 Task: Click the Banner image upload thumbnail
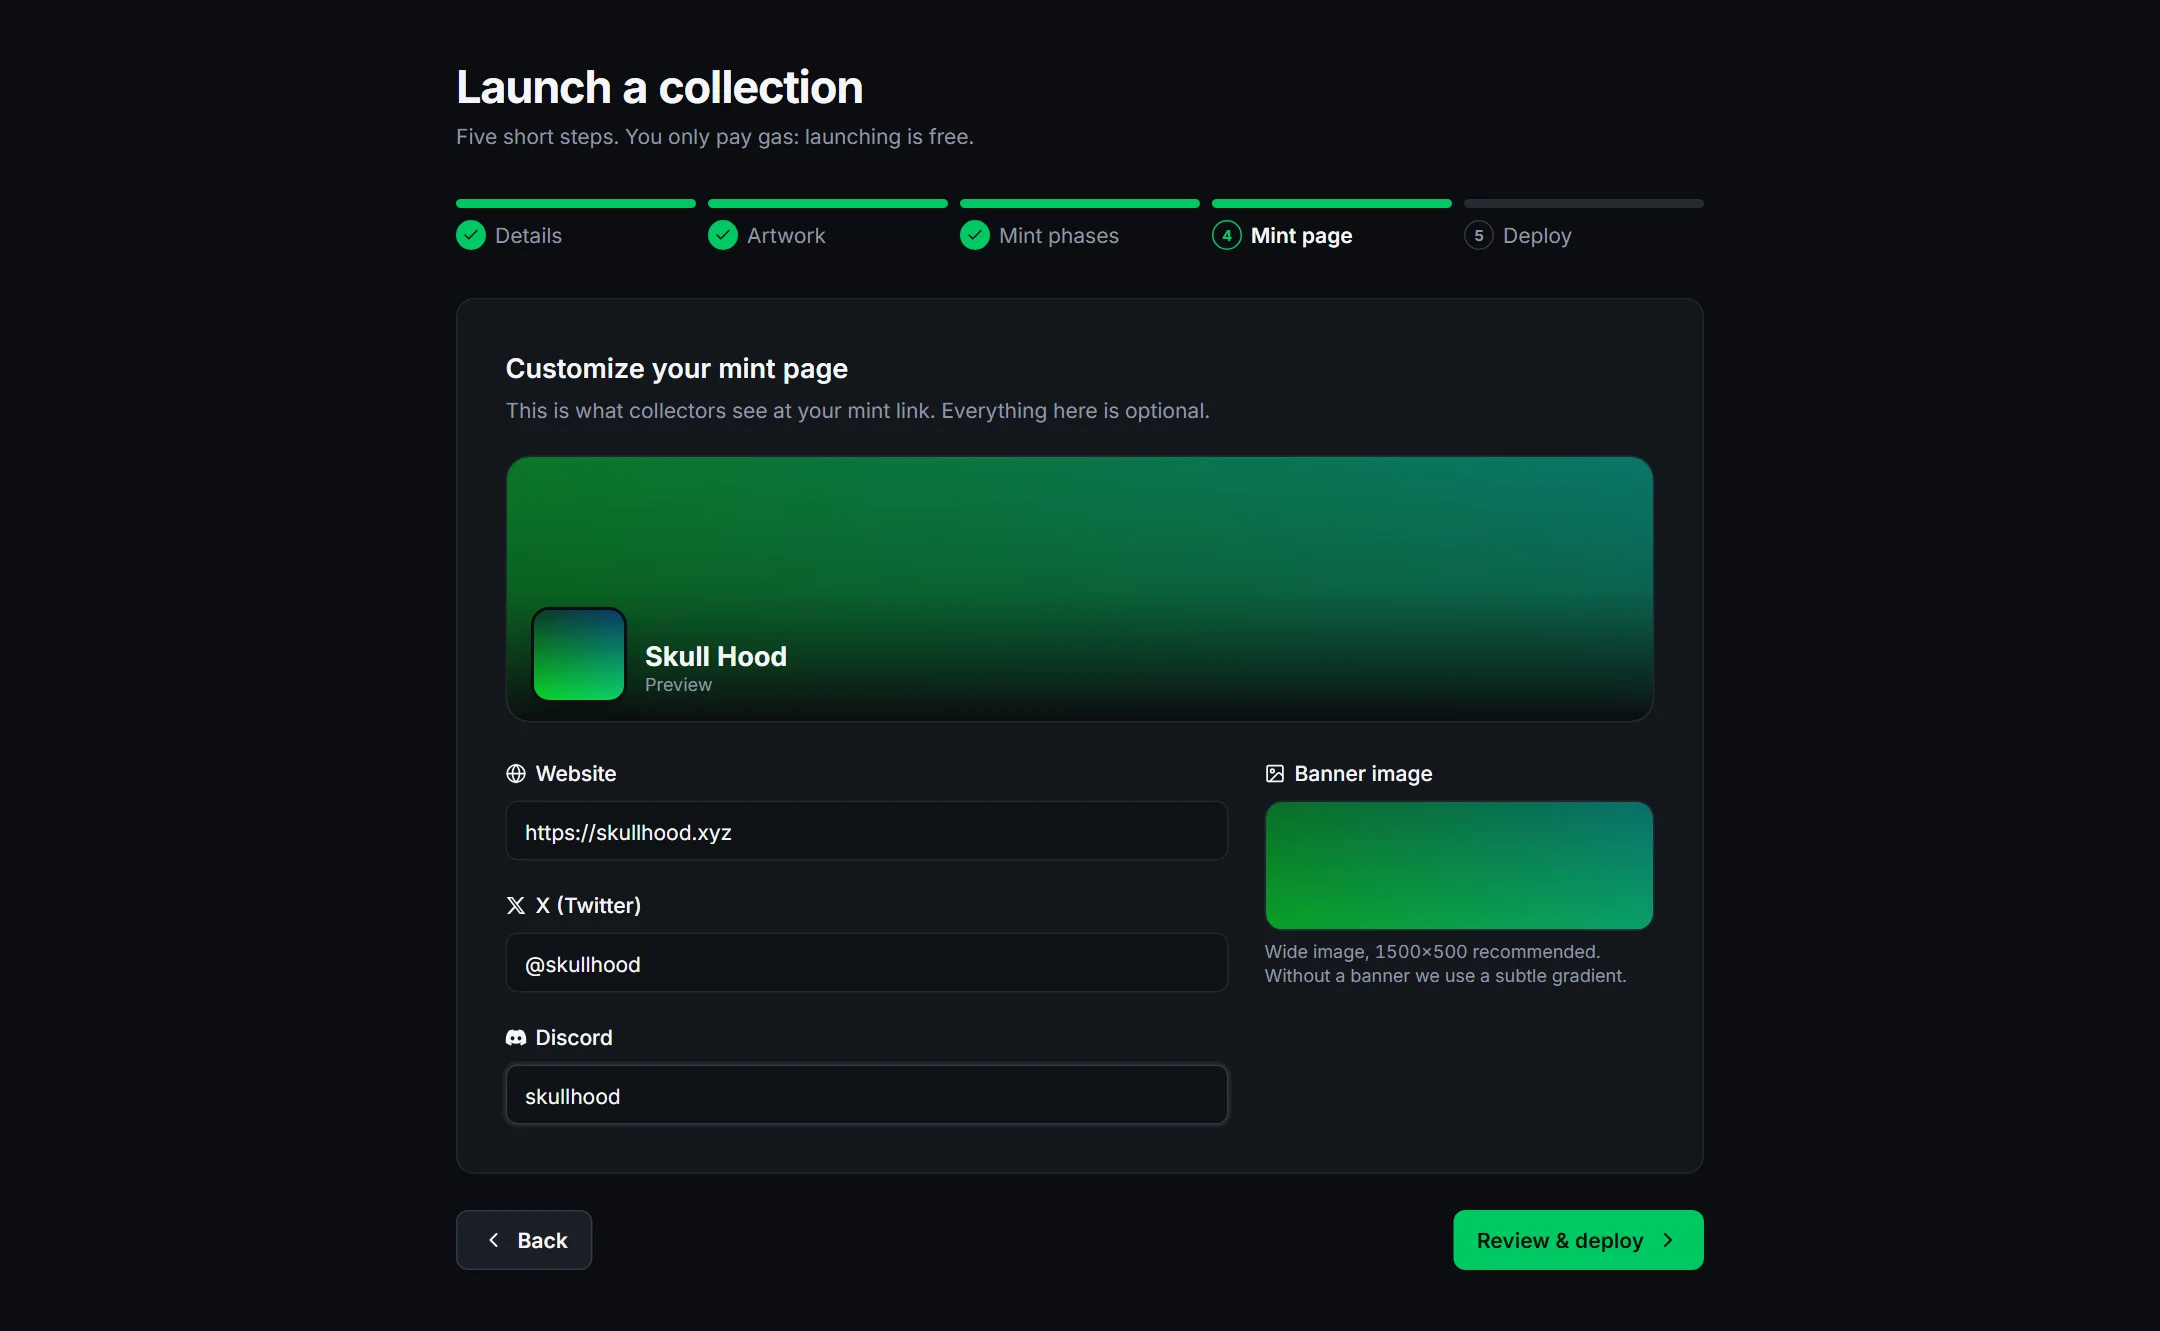pyautogui.click(x=1459, y=866)
